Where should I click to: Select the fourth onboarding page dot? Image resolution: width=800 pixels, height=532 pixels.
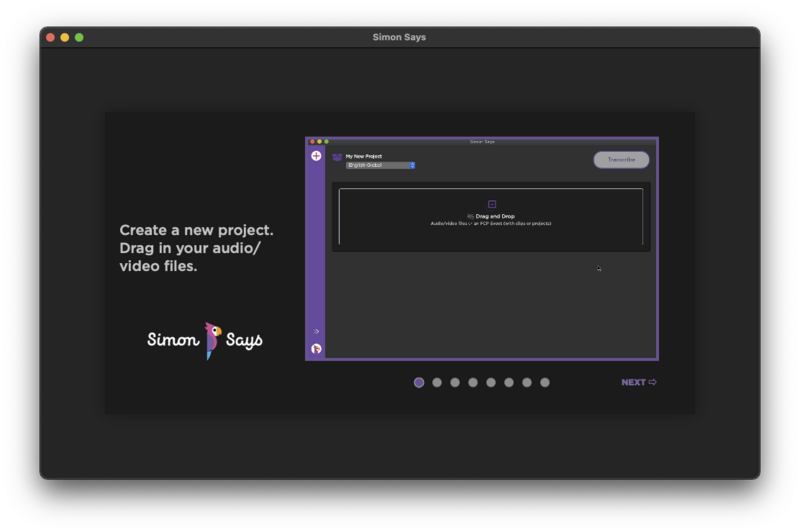click(473, 383)
